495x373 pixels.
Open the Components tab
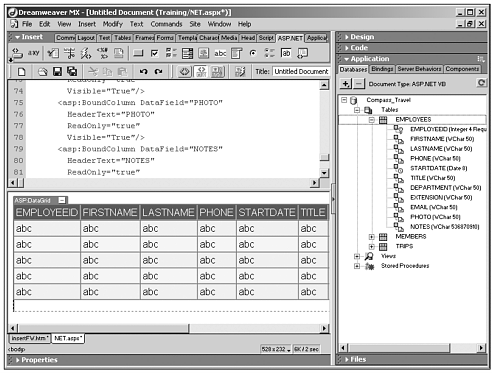(462, 69)
